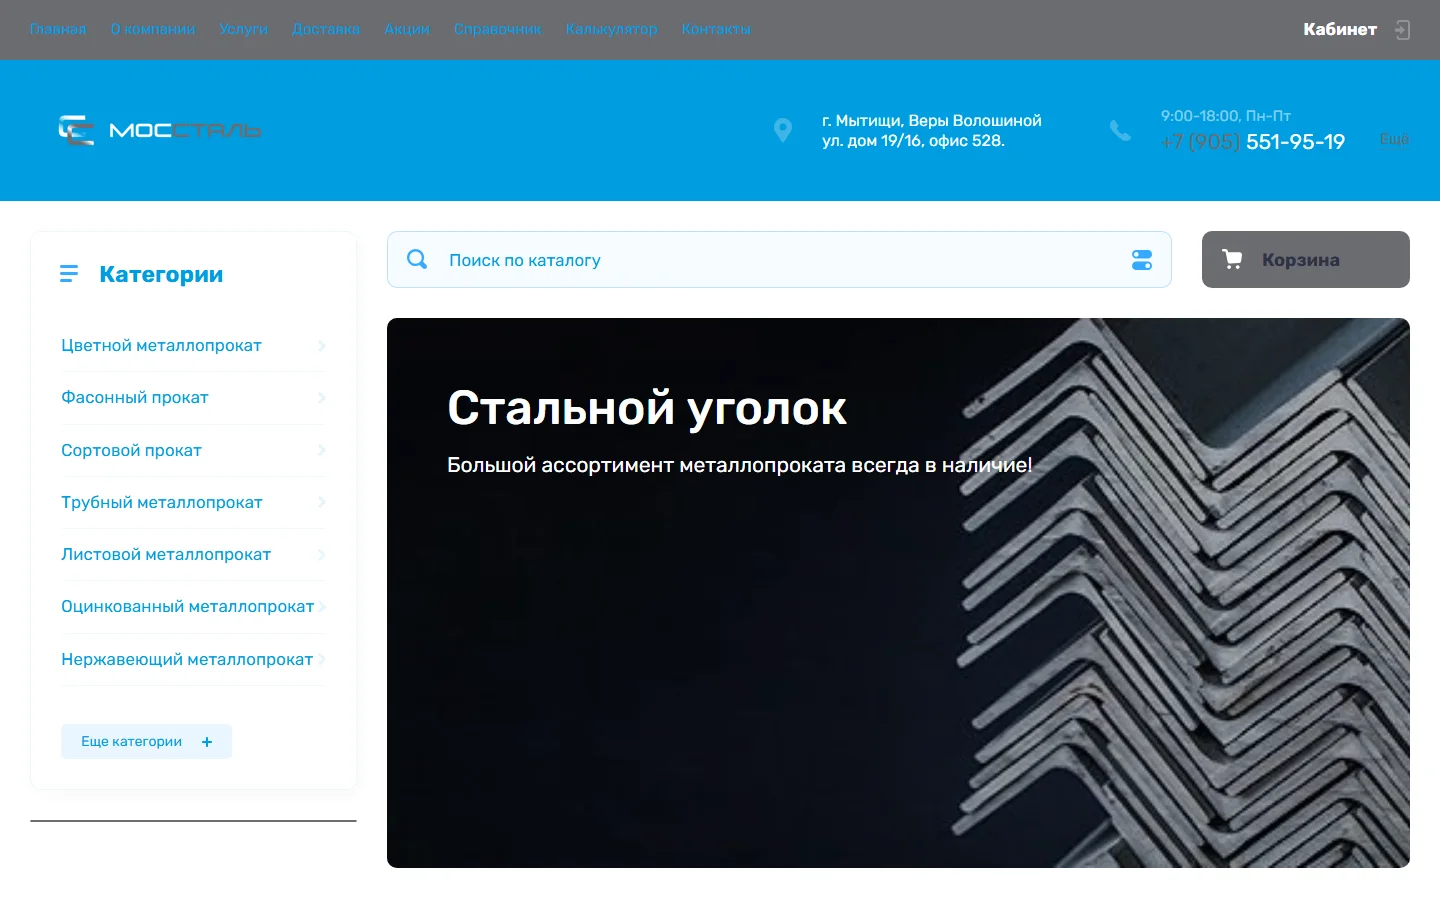Open Трубный металлопрокат category
Image resolution: width=1440 pixels, height=900 pixels.
(162, 502)
